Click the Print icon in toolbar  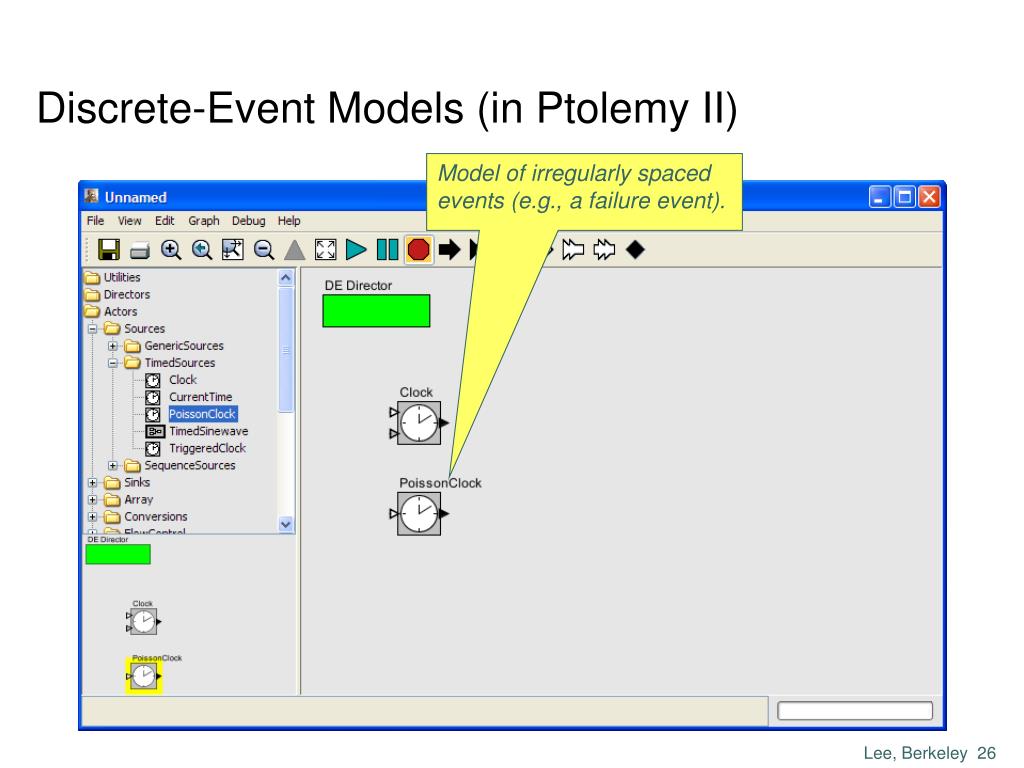pos(140,250)
